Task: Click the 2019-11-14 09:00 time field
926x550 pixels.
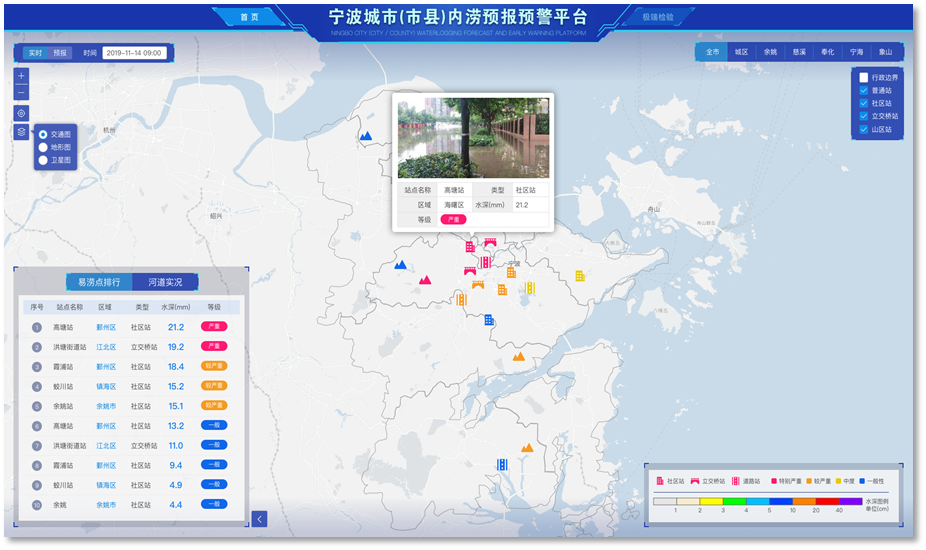Action: [x=134, y=52]
